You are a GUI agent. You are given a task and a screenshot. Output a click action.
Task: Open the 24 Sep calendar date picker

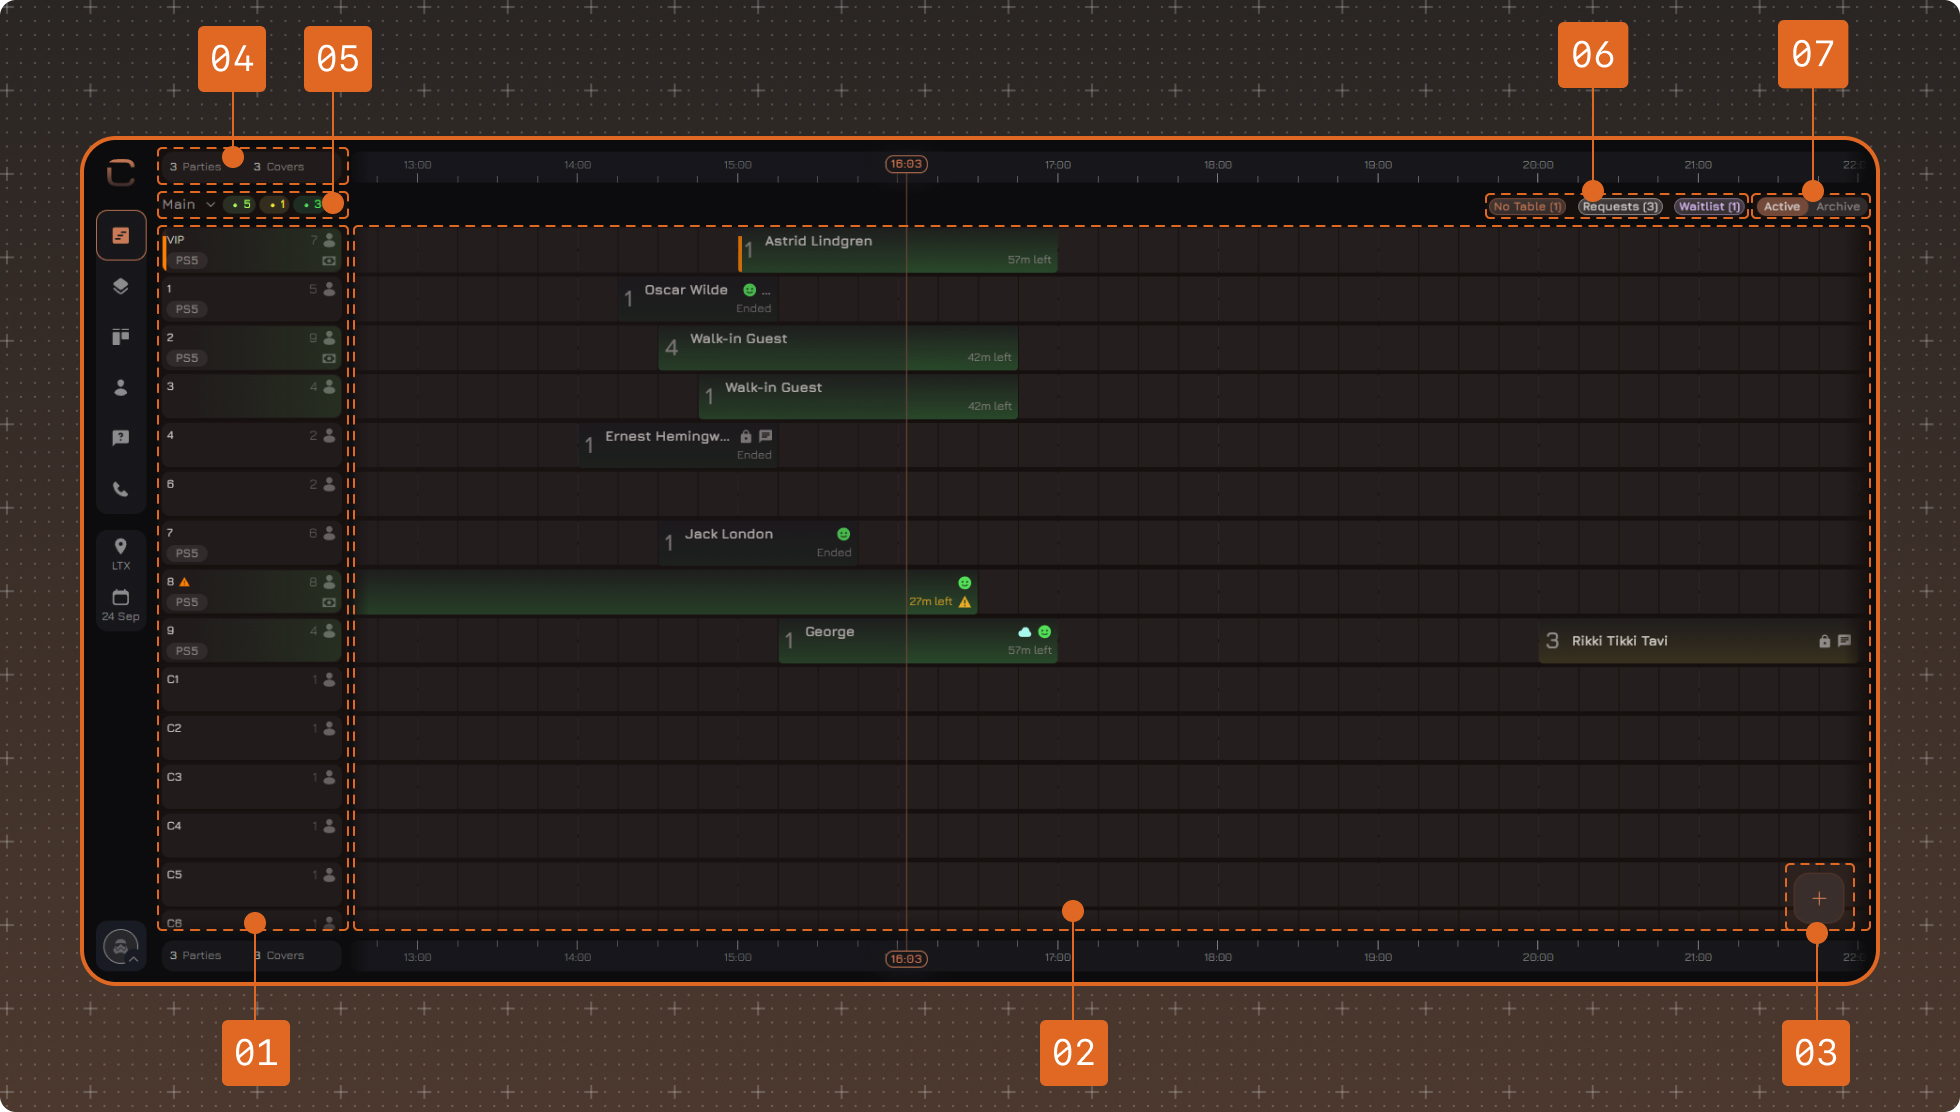click(x=121, y=605)
